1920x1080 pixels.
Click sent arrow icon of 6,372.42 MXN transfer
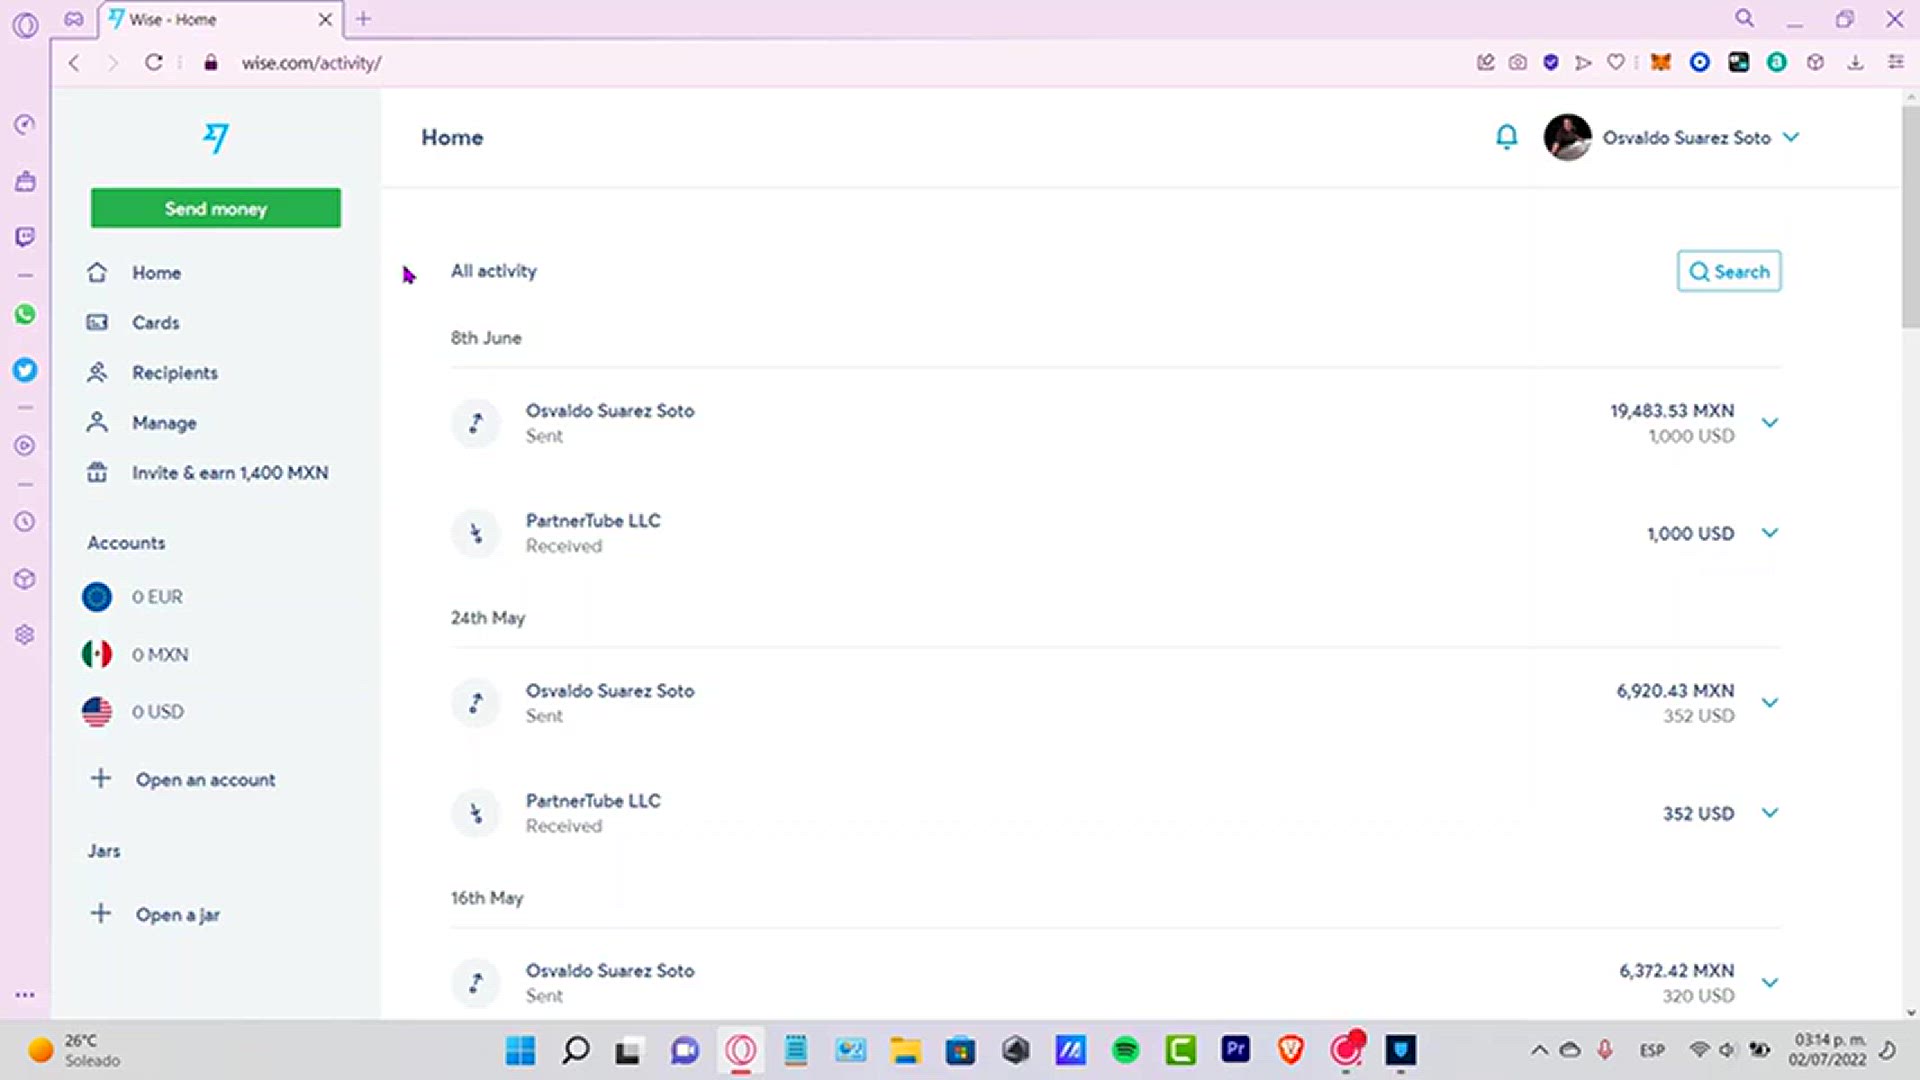(x=476, y=983)
